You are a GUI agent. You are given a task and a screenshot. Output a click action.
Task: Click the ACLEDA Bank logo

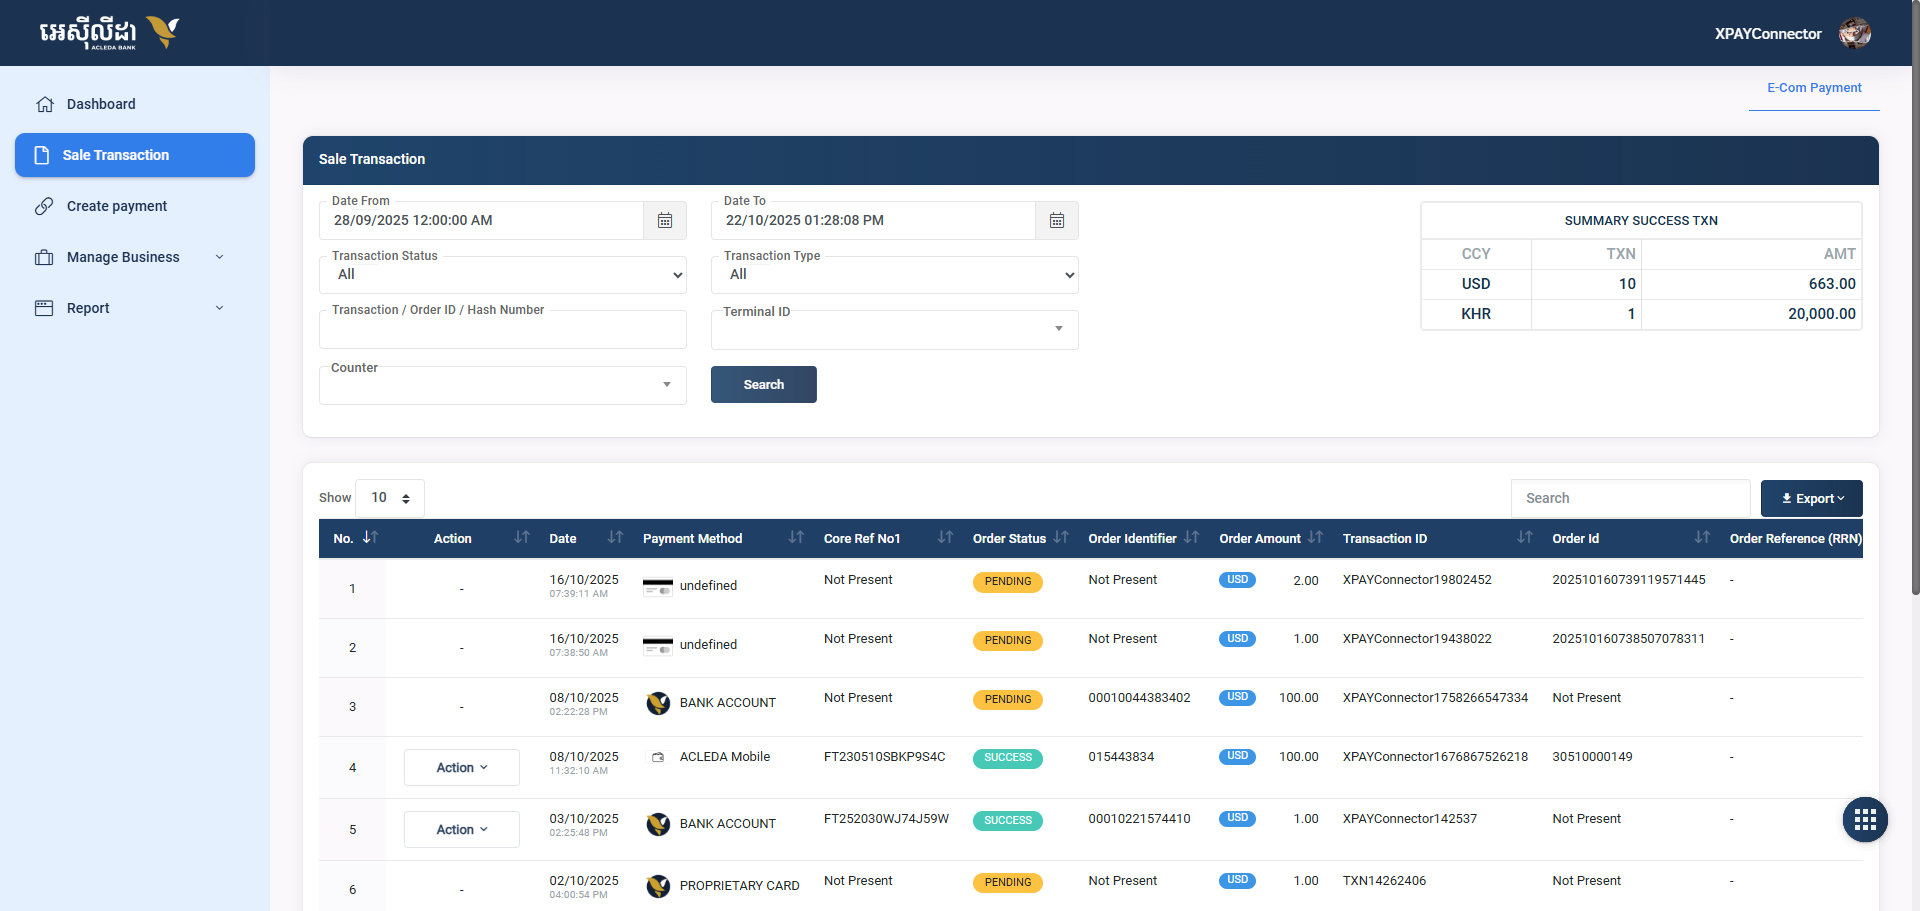109,33
